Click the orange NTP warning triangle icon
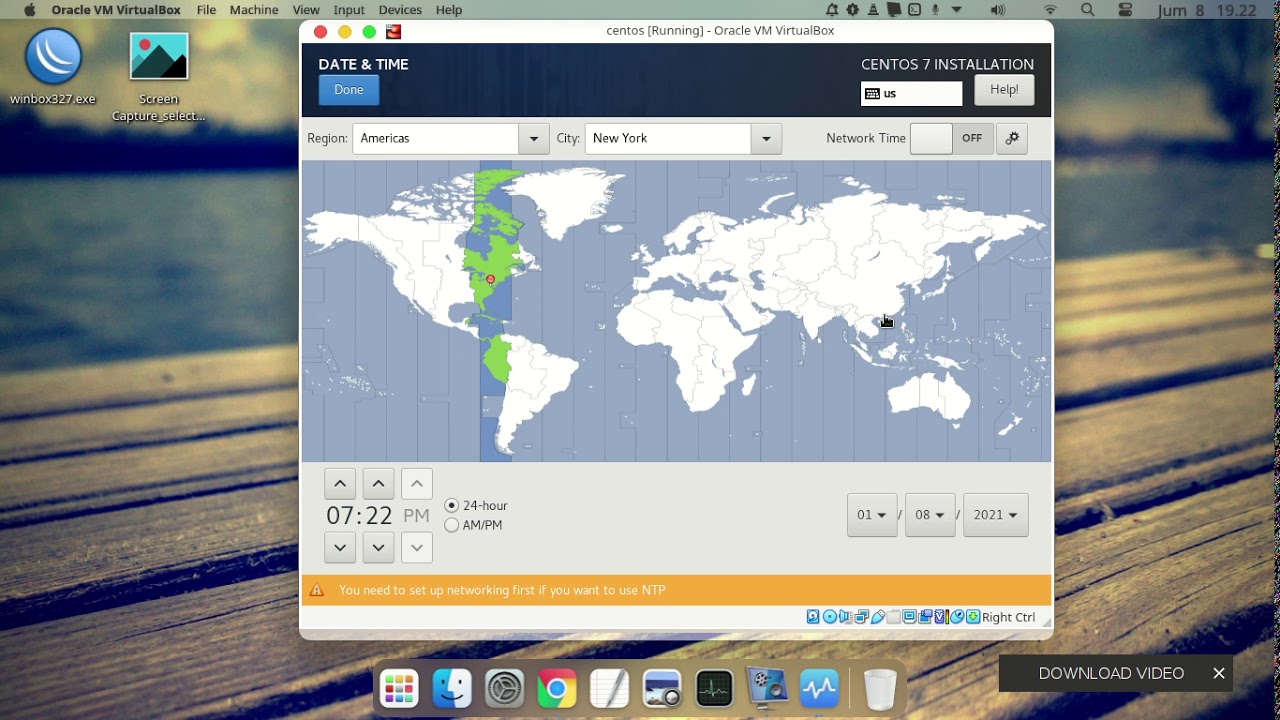The width and height of the screenshot is (1280, 720). coord(317,590)
